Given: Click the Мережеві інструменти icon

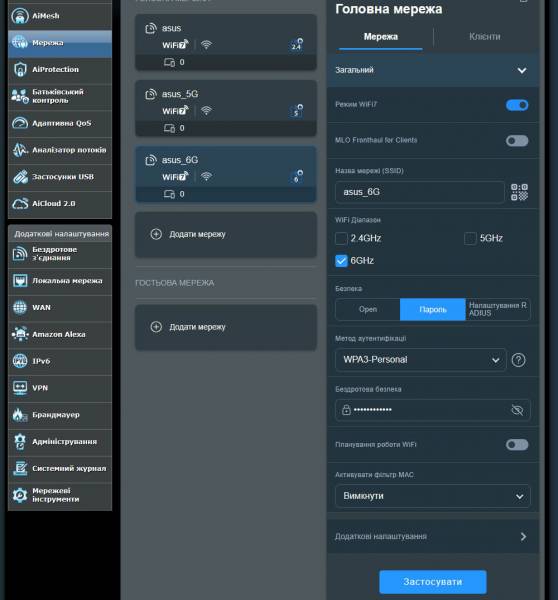Looking at the screenshot, I should coord(20,495).
